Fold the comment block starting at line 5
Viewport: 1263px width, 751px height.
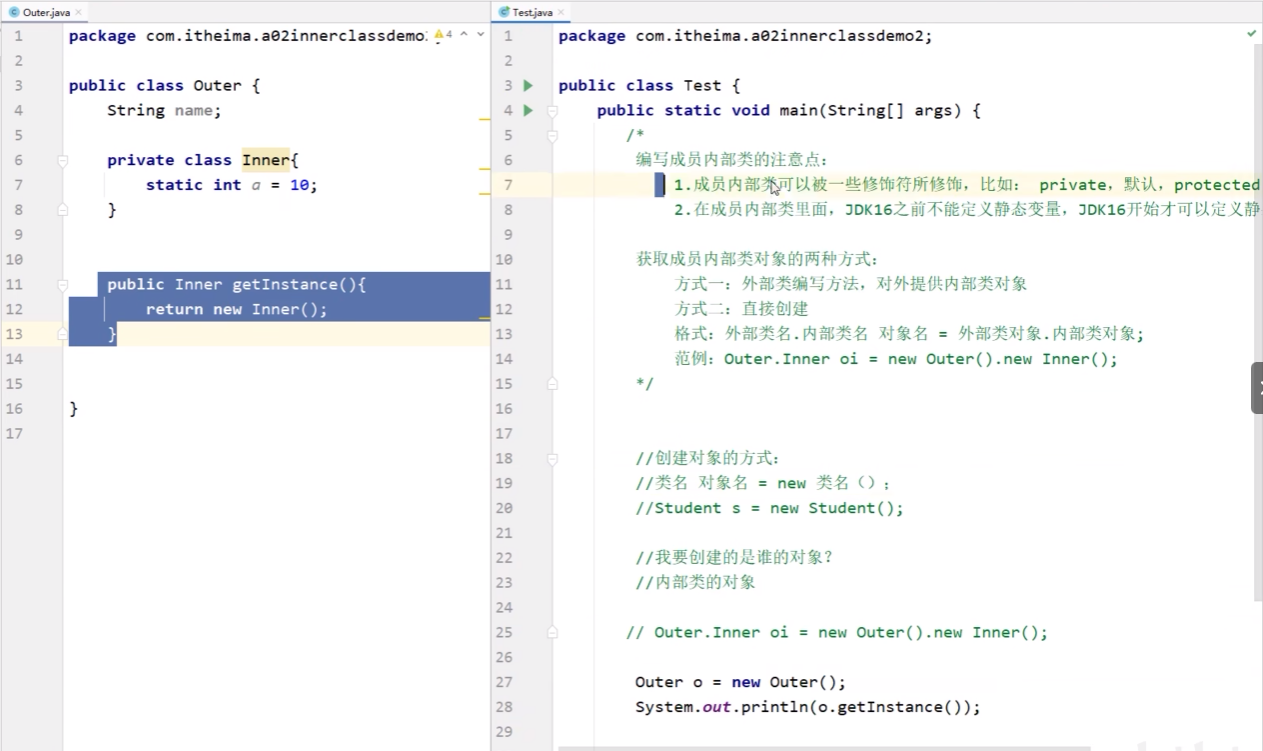(x=551, y=135)
